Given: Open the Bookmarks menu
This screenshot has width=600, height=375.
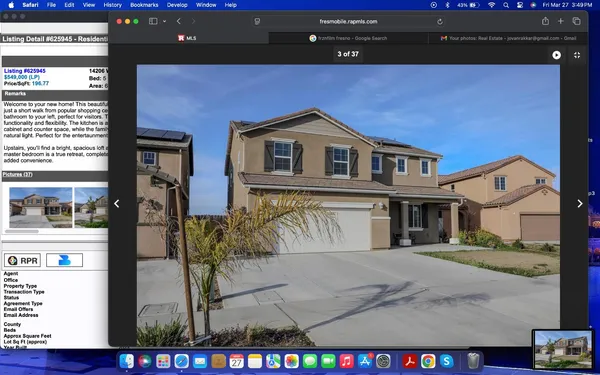Looking at the screenshot, I should [144, 5].
